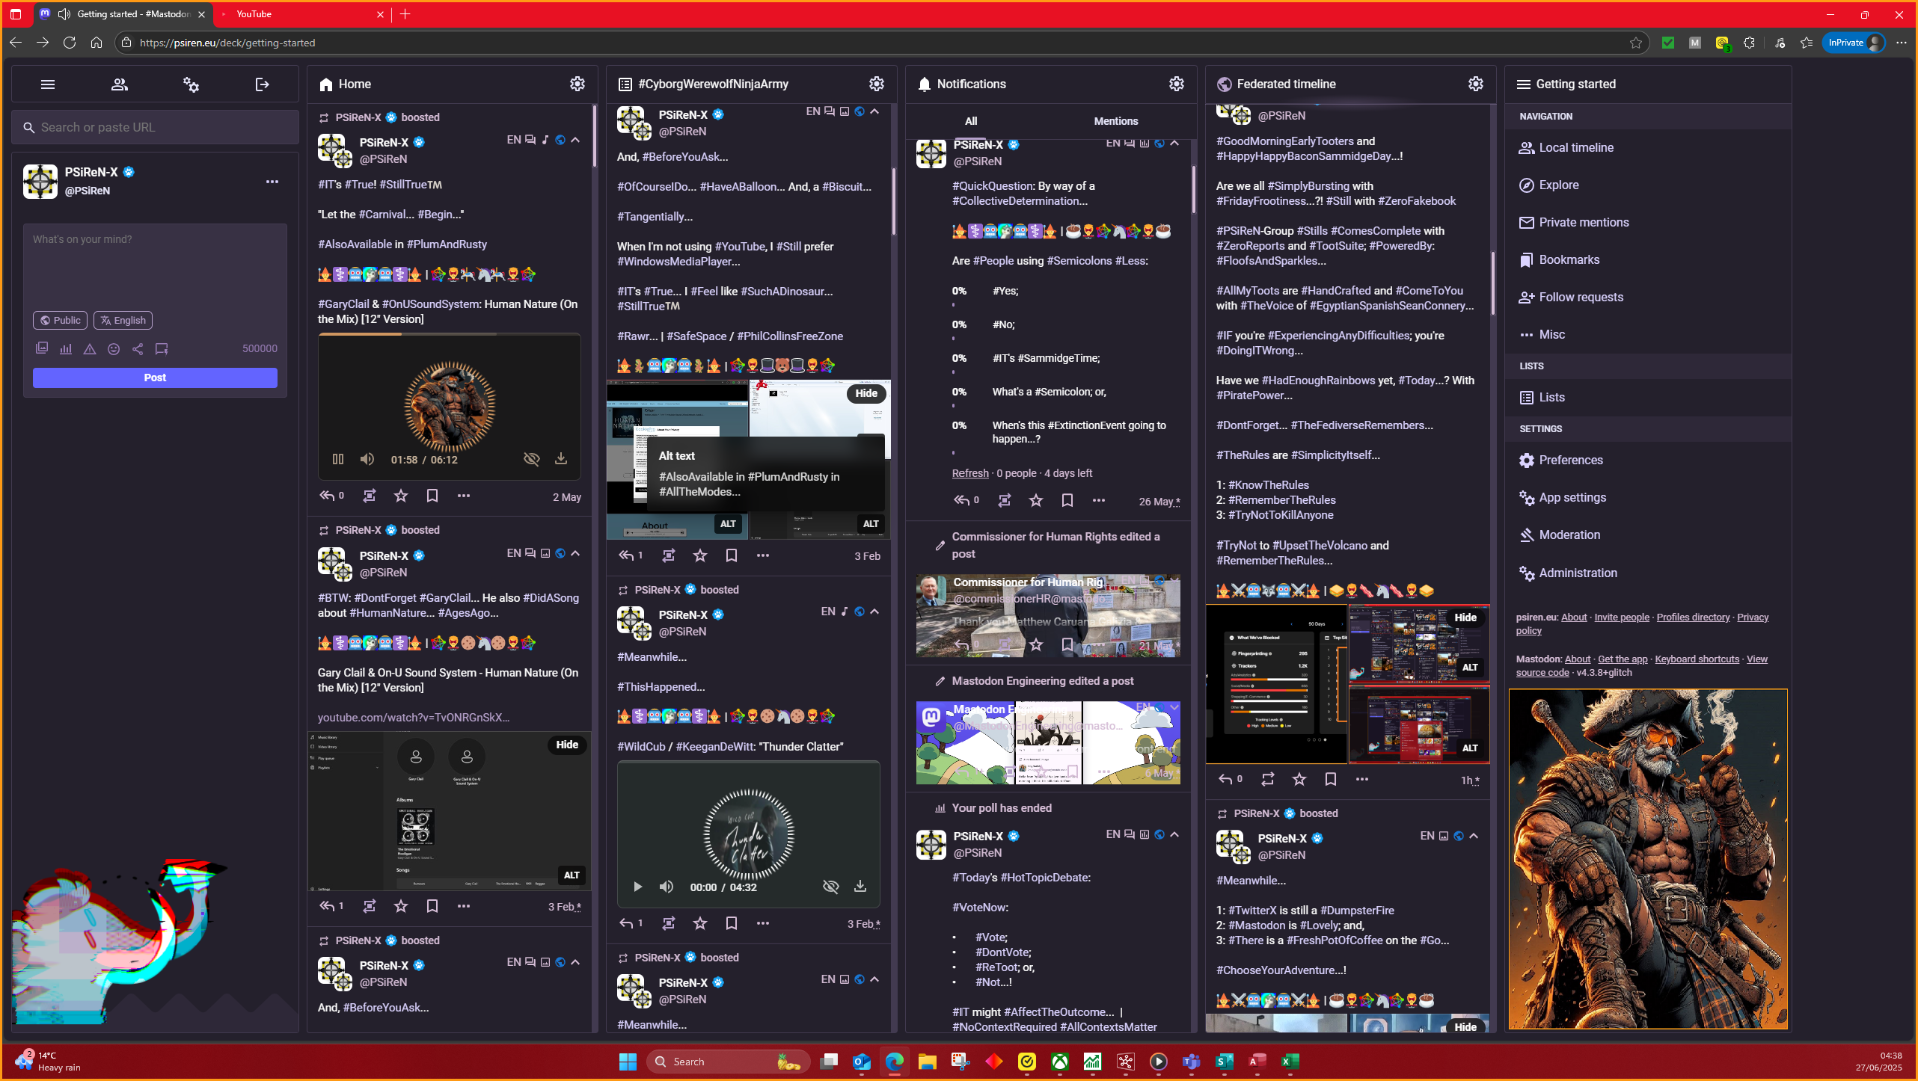Open the Invite people link
Screen dimensions: 1918x1081
1622,617
